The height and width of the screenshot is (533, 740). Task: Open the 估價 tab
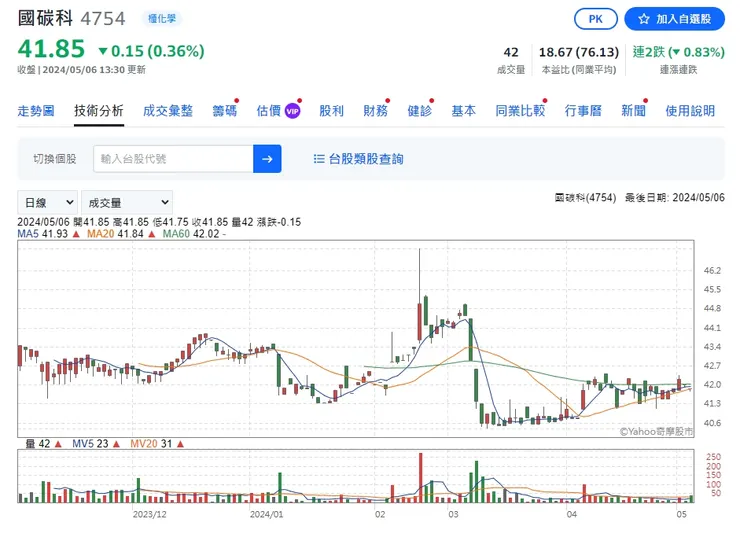269,111
